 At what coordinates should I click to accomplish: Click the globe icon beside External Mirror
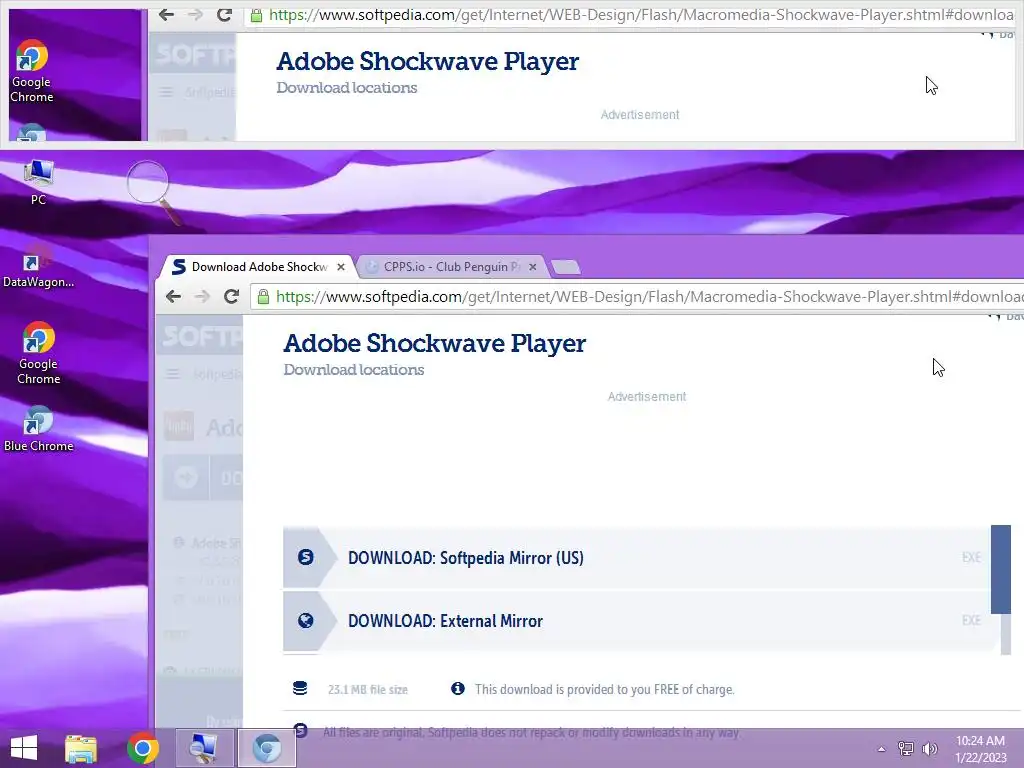click(305, 620)
